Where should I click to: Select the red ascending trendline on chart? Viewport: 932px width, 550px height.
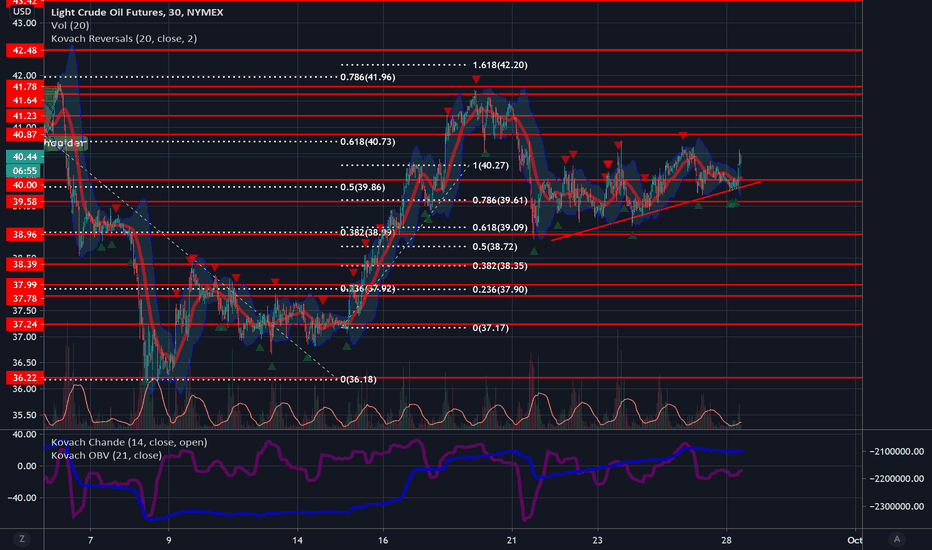pyautogui.click(x=656, y=210)
